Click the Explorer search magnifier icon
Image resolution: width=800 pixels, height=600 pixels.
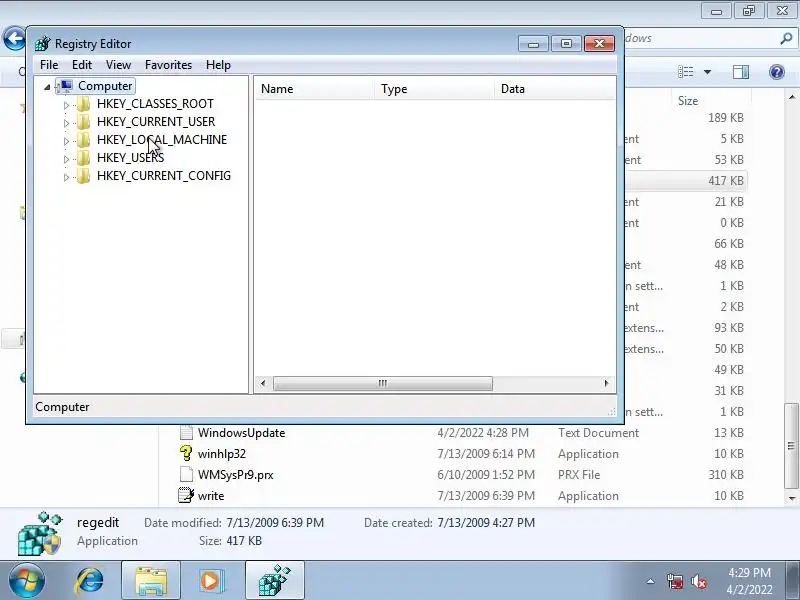point(786,38)
